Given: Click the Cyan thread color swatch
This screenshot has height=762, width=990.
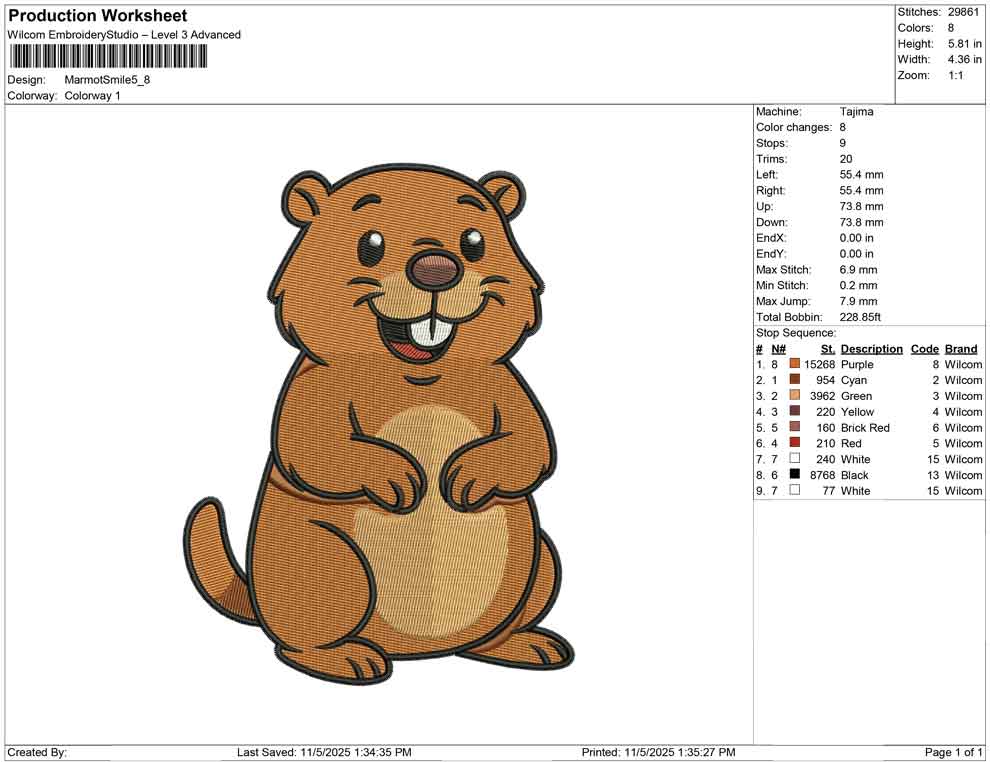Looking at the screenshot, I should click(794, 379).
